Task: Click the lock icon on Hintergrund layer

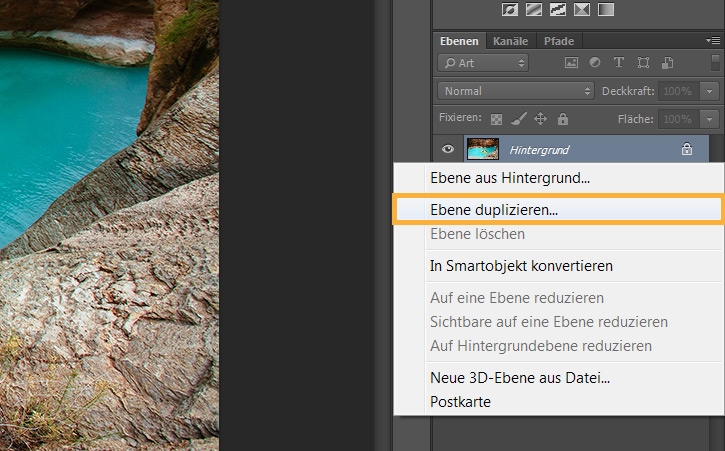Action: click(687, 149)
